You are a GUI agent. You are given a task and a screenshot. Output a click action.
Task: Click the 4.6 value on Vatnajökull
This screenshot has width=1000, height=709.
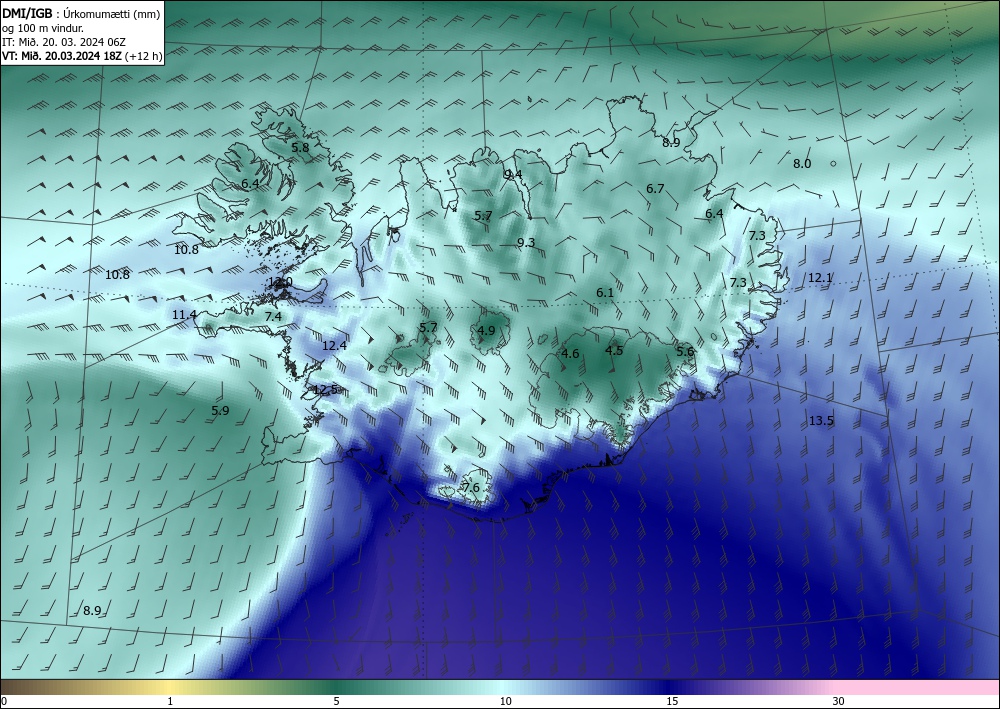click(570, 354)
